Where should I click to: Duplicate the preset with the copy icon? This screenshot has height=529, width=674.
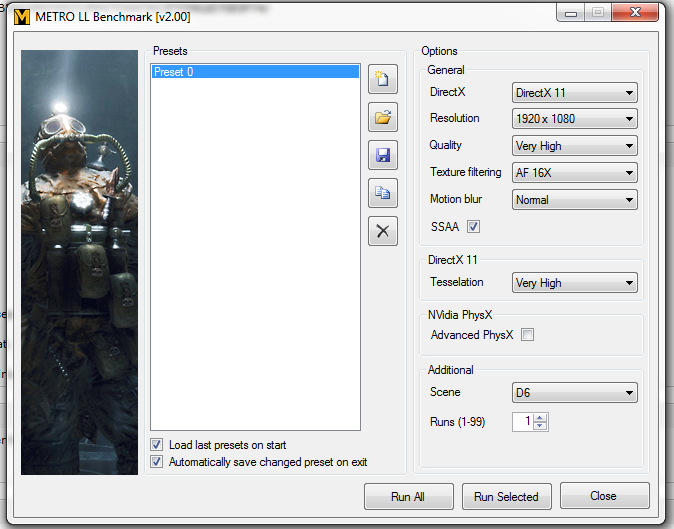coord(383,193)
